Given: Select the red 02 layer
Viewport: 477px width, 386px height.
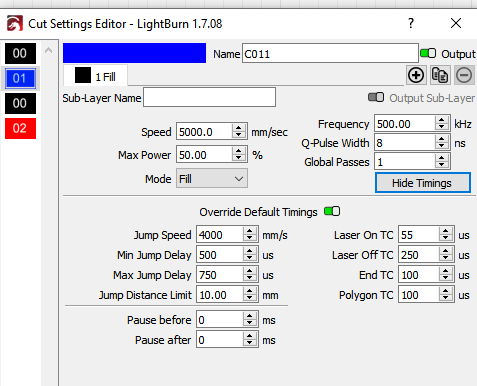Looking at the screenshot, I should pos(20,128).
